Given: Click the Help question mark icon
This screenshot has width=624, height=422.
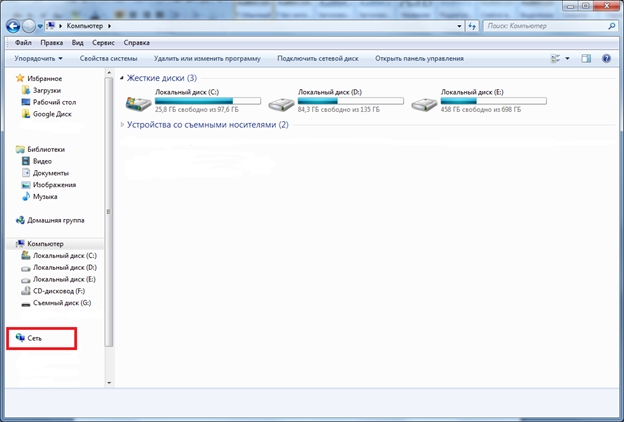Looking at the screenshot, I should 606,59.
